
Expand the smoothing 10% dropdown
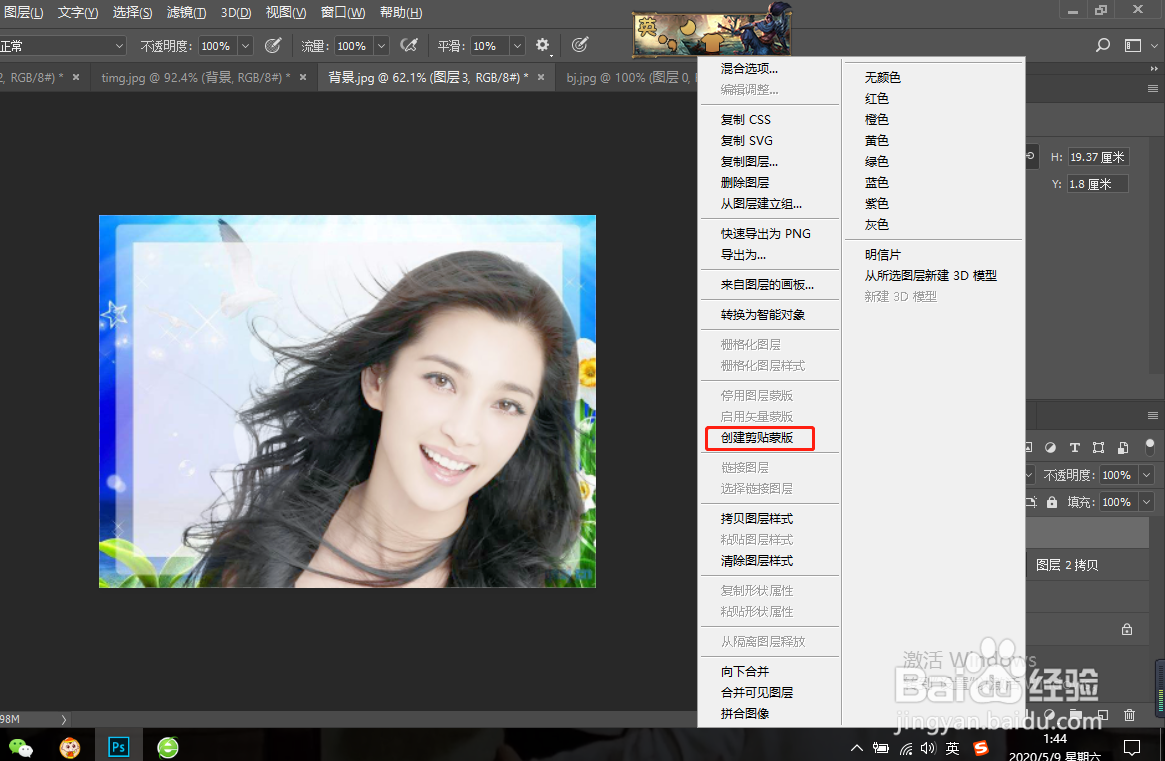[517, 46]
